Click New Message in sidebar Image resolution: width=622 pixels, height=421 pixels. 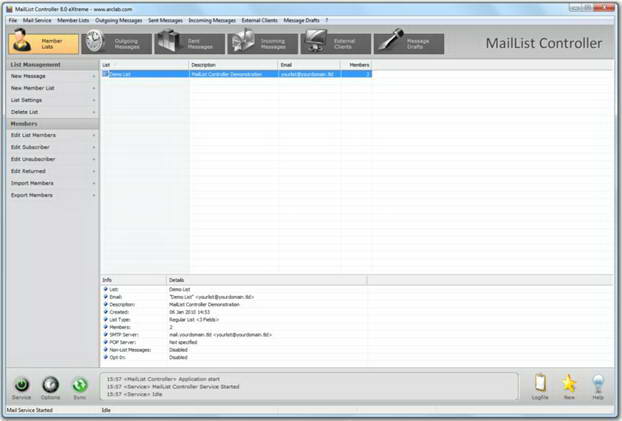(x=53, y=76)
